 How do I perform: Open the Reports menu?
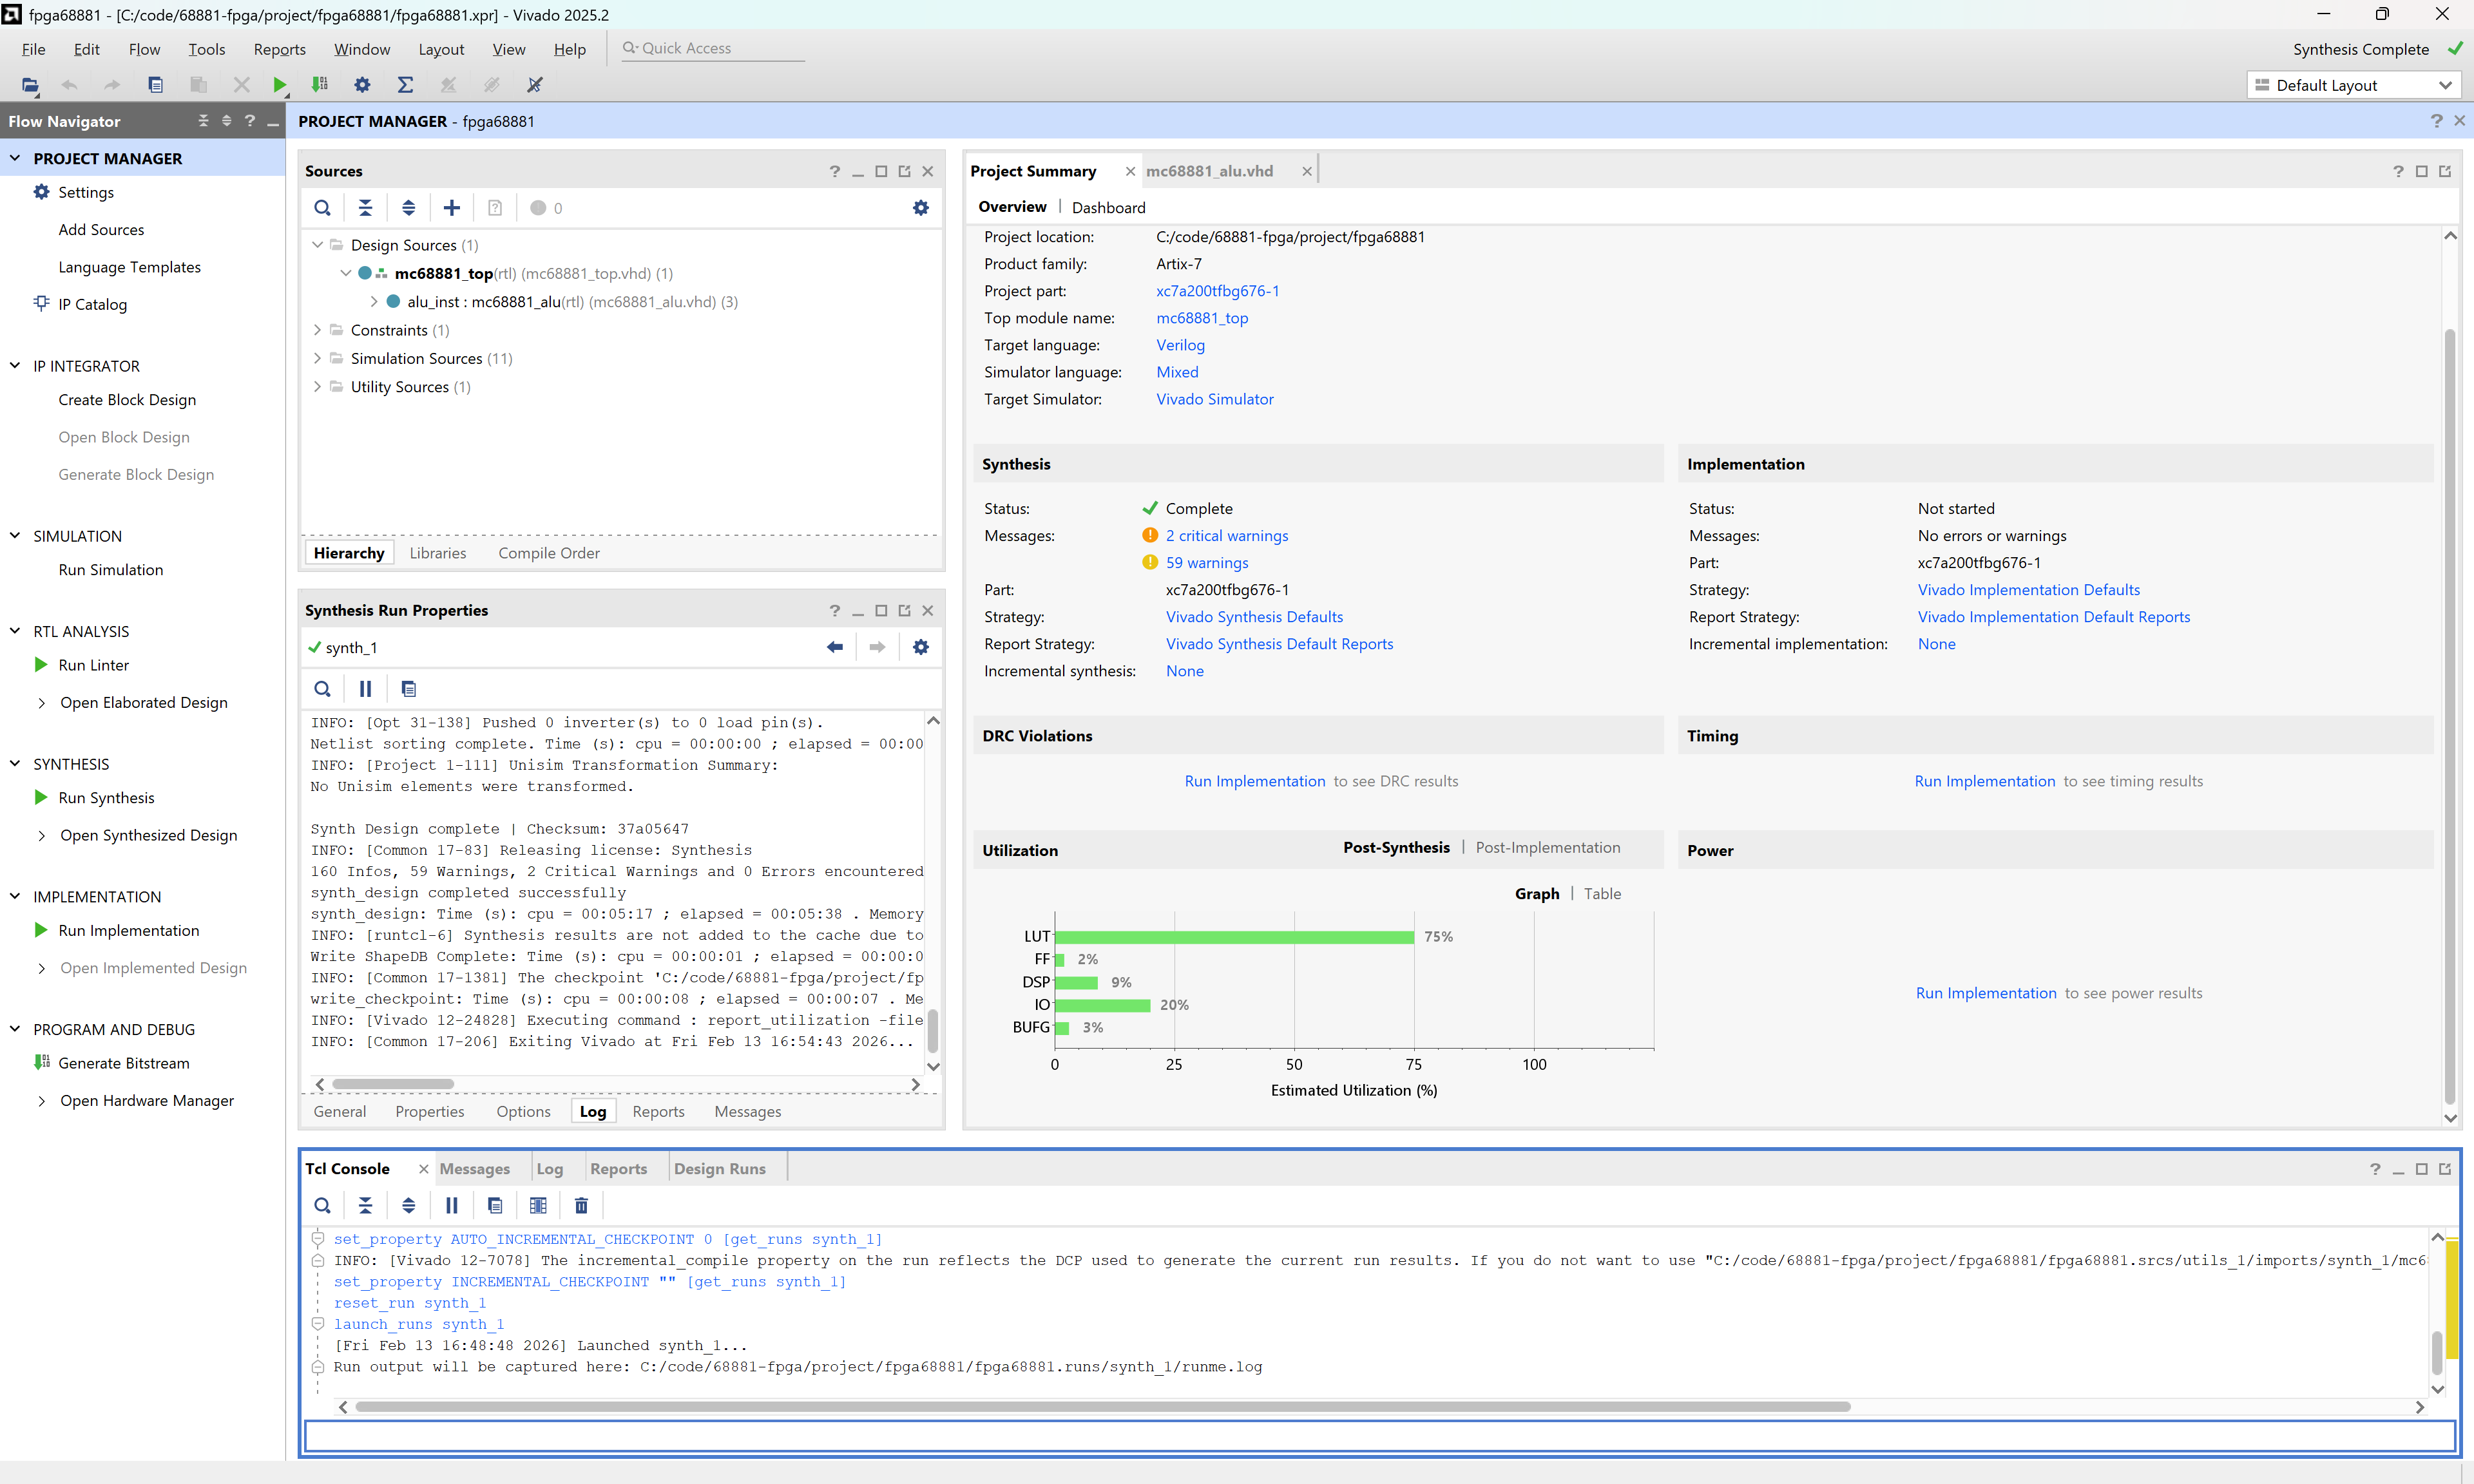(279, 49)
